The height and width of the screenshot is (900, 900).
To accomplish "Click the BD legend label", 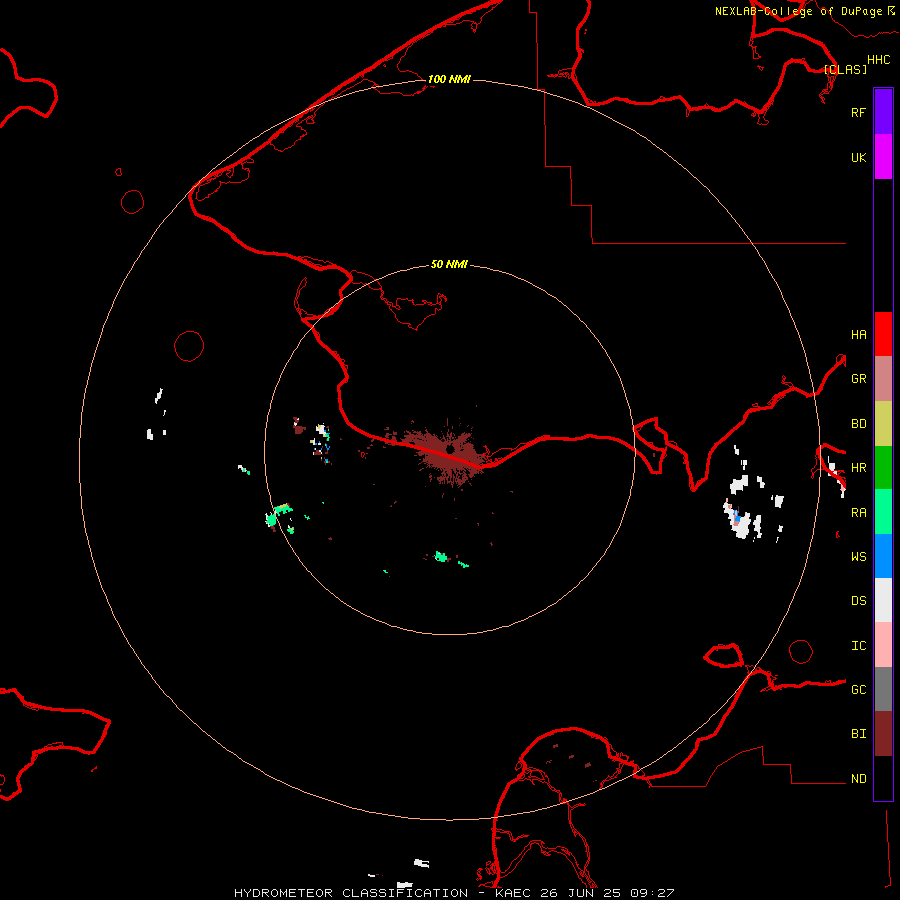I will click(x=858, y=424).
